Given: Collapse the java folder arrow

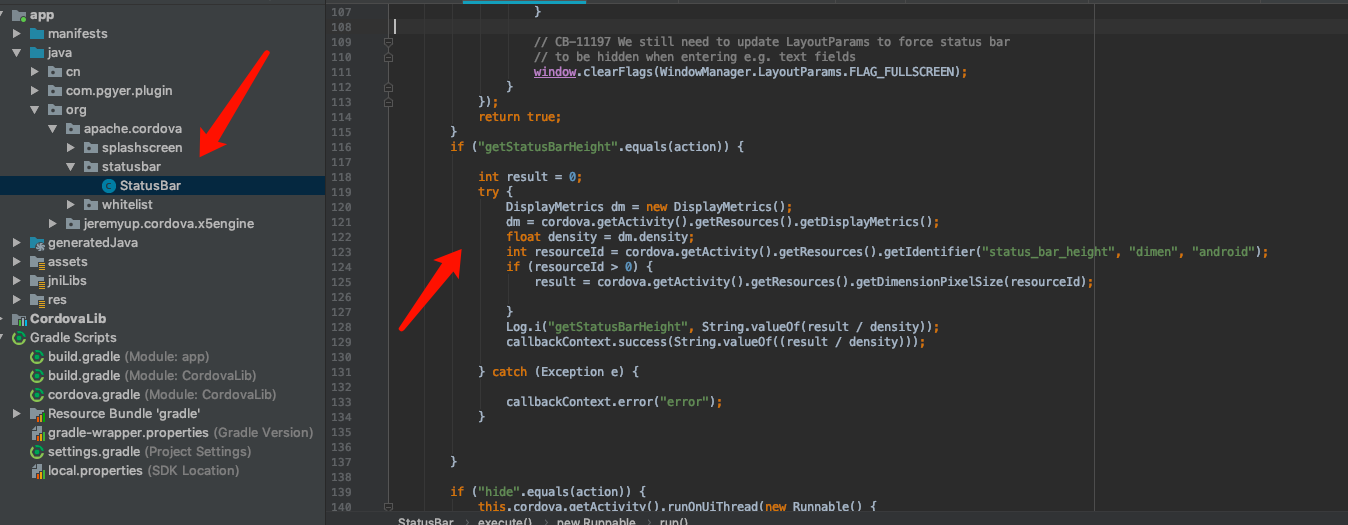Looking at the screenshot, I should pyautogui.click(x=17, y=53).
